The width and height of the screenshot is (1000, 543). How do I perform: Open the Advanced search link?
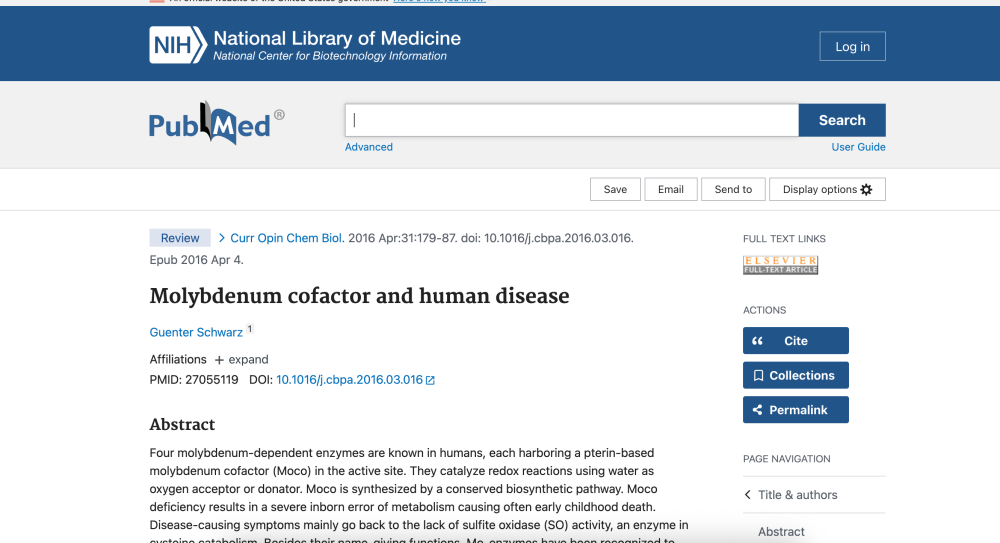(x=369, y=147)
